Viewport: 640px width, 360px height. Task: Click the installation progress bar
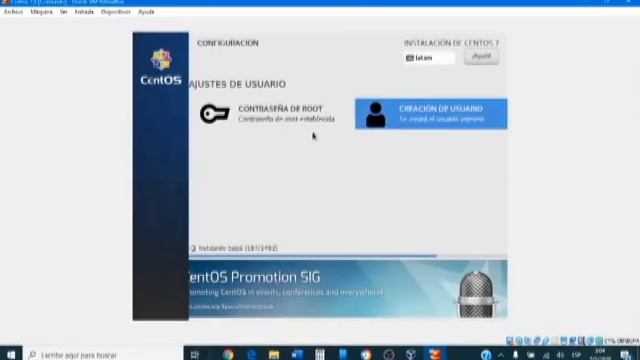(348, 256)
